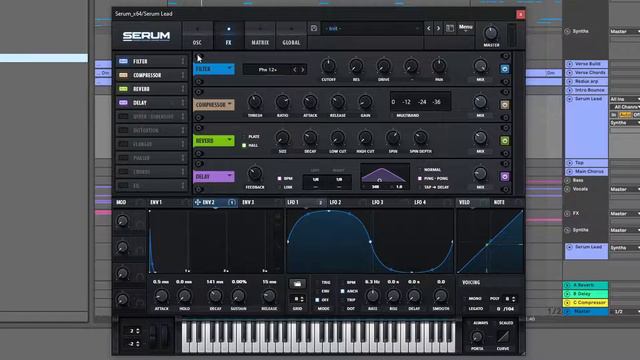Toggle delay LINK checkbox

click(x=280, y=187)
